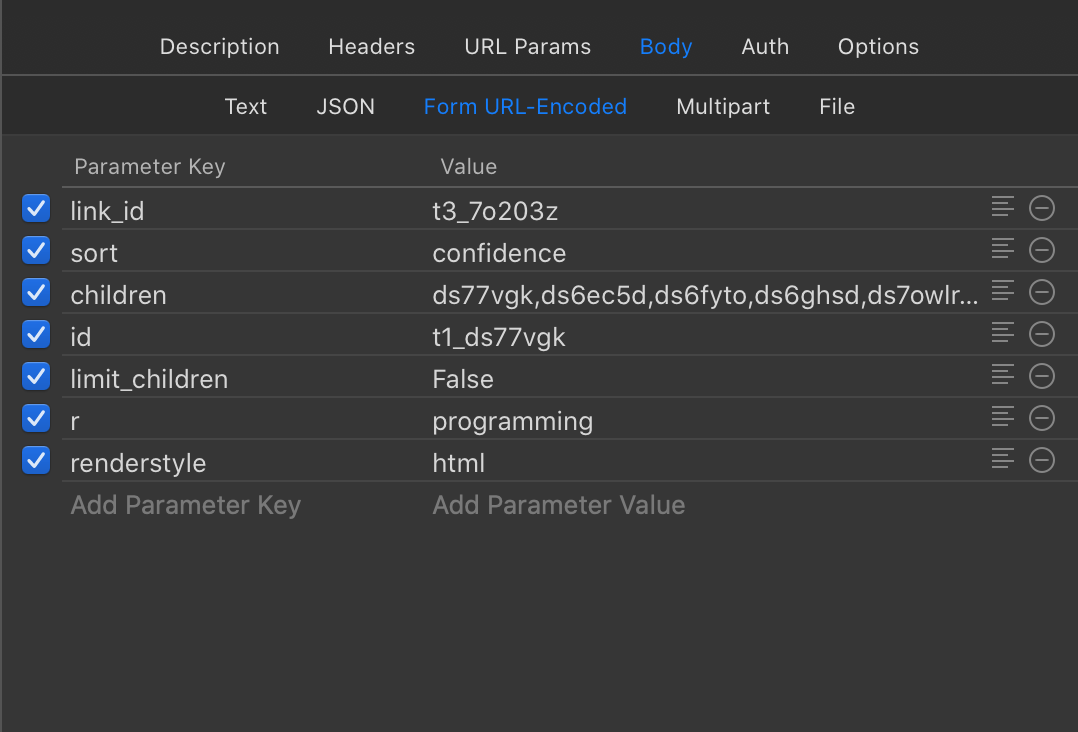Remove the renderstyle parameter row
The width and height of the screenshot is (1078, 732).
coord(1042,460)
